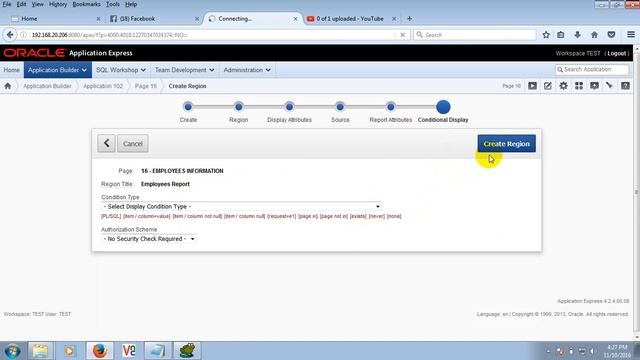
Task: Choose the [never] condition shortcut
Action: pos(377,216)
